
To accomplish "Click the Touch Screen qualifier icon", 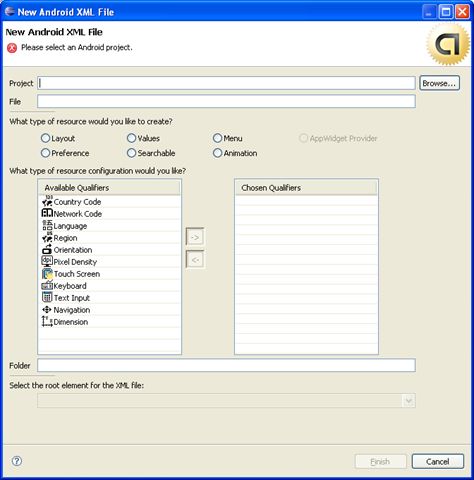I will (47, 273).
